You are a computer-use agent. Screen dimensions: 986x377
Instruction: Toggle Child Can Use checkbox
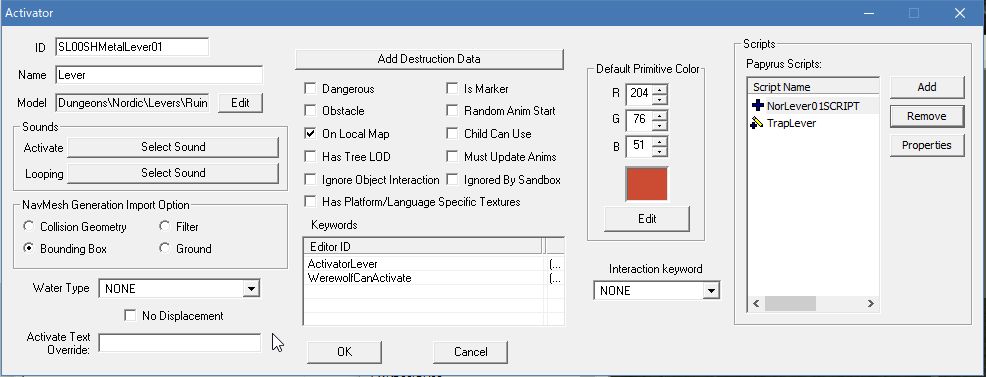452,134
